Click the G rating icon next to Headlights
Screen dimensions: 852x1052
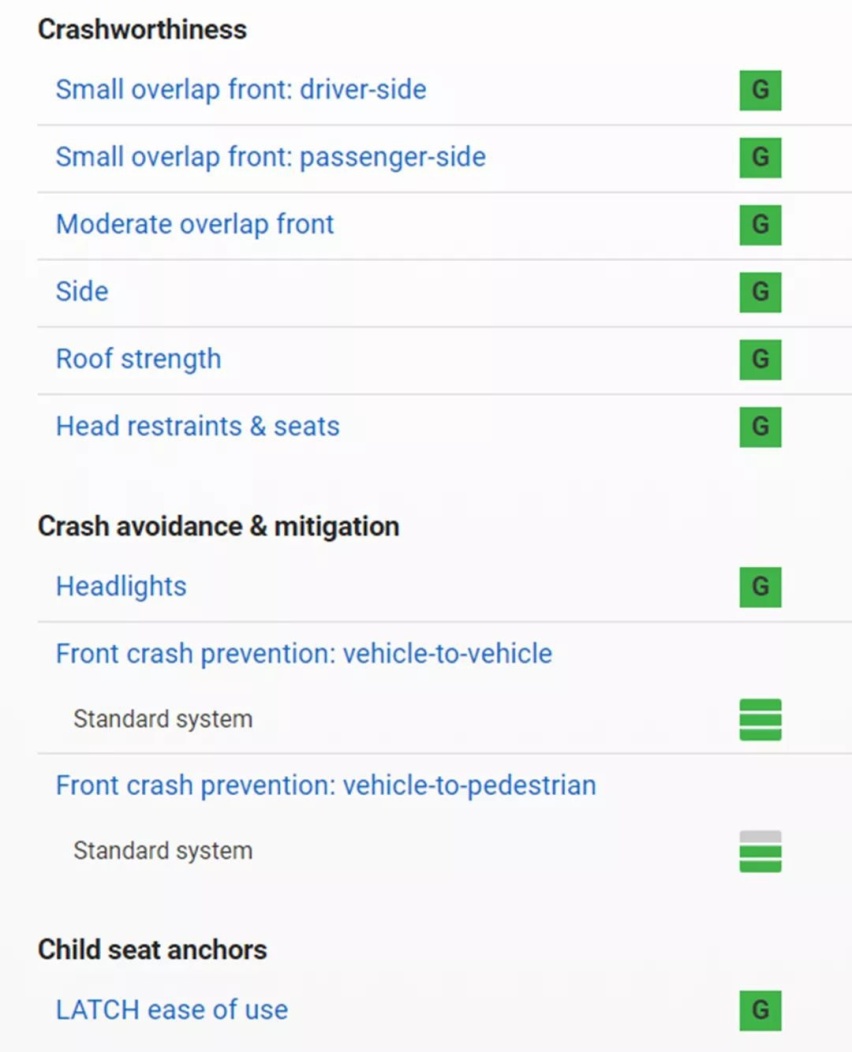tap(760, 587)
